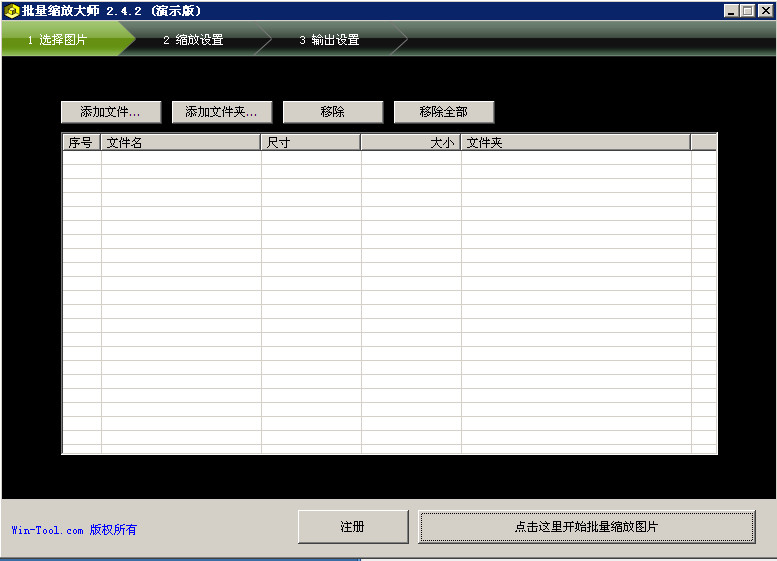The height and width of the screenshot is (561, 777).
Task: Close the 批量缩放大师 window
Action: coord(765,10)
